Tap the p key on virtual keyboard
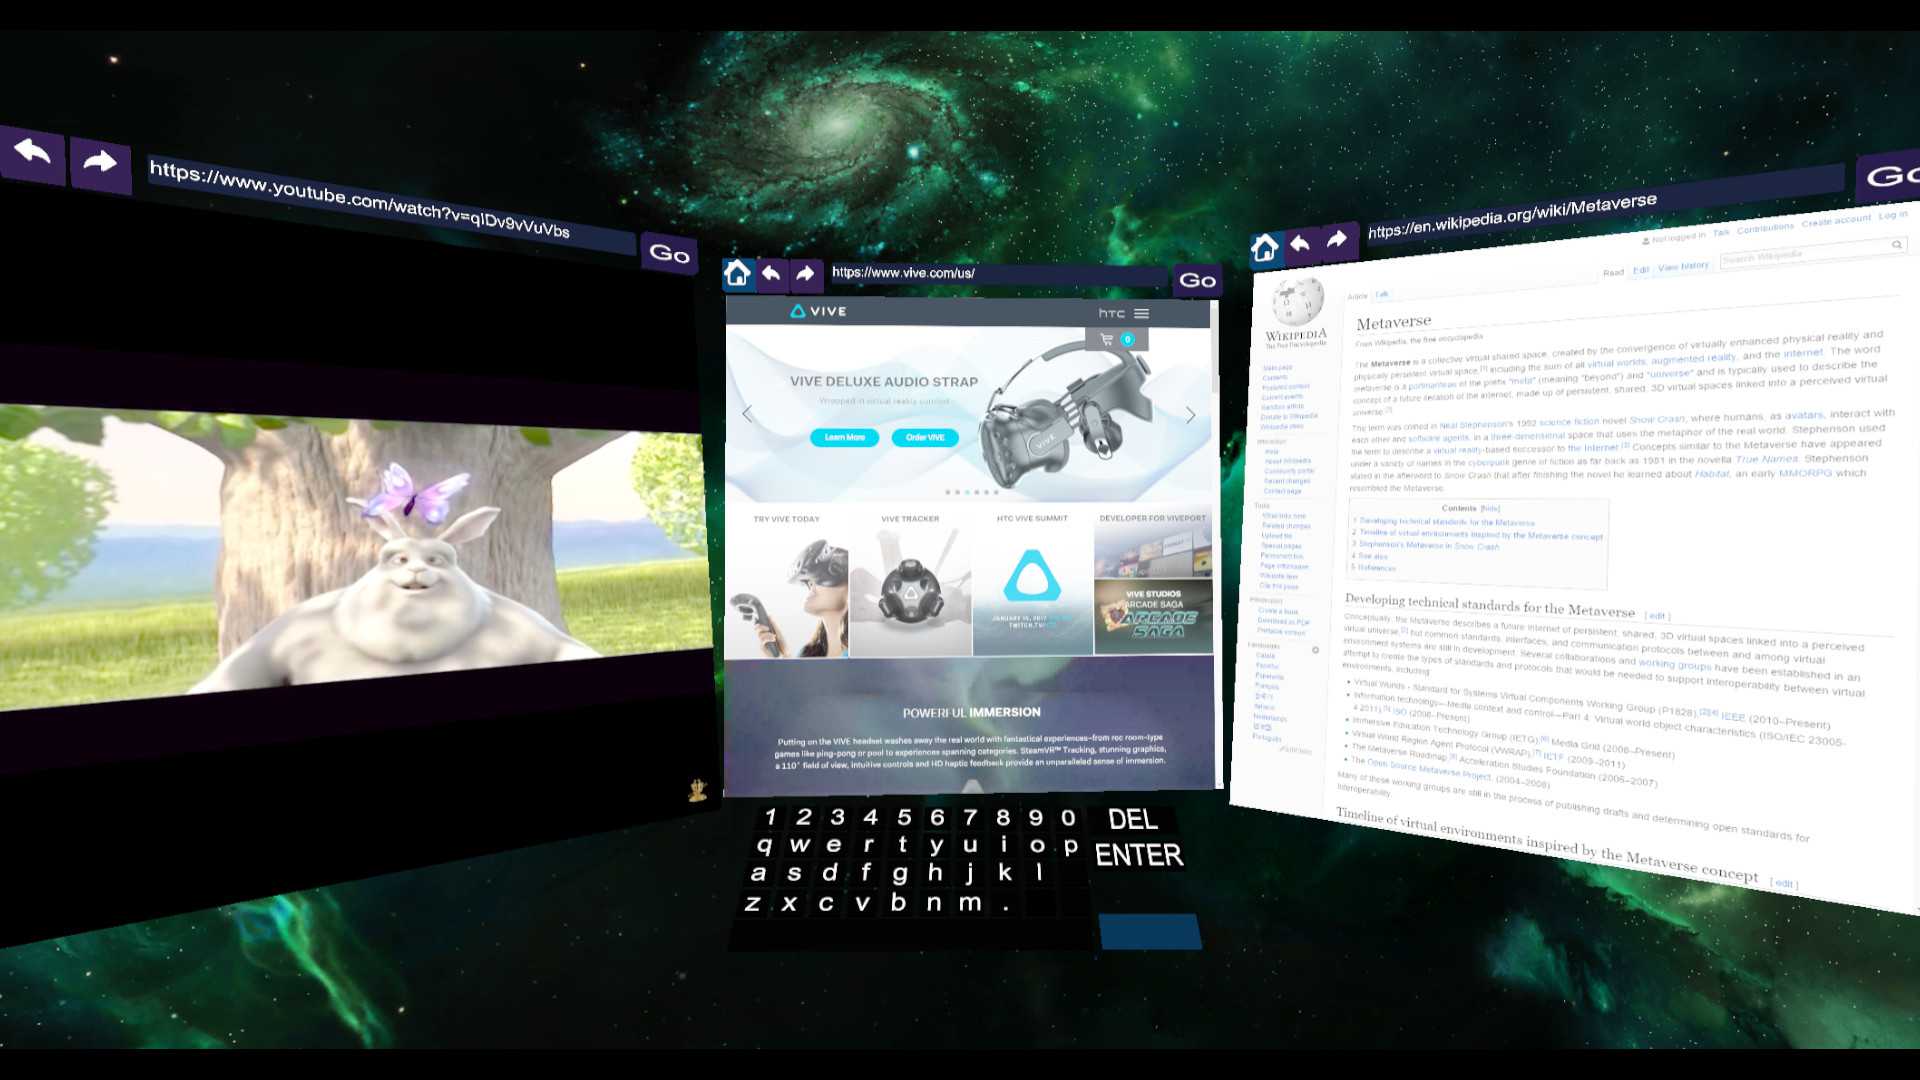The width and height of the screenshot is (1920, 1080). [1071, 846]
